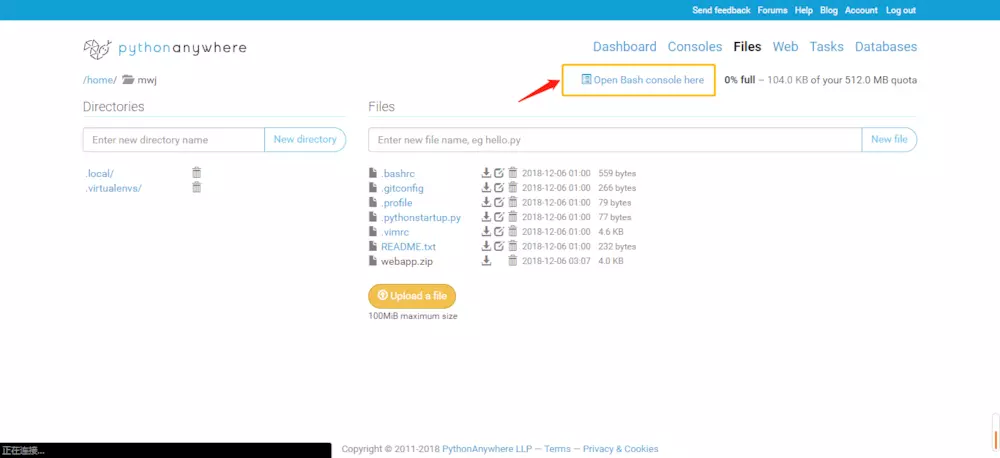Open the Help link

coord(804,10)
